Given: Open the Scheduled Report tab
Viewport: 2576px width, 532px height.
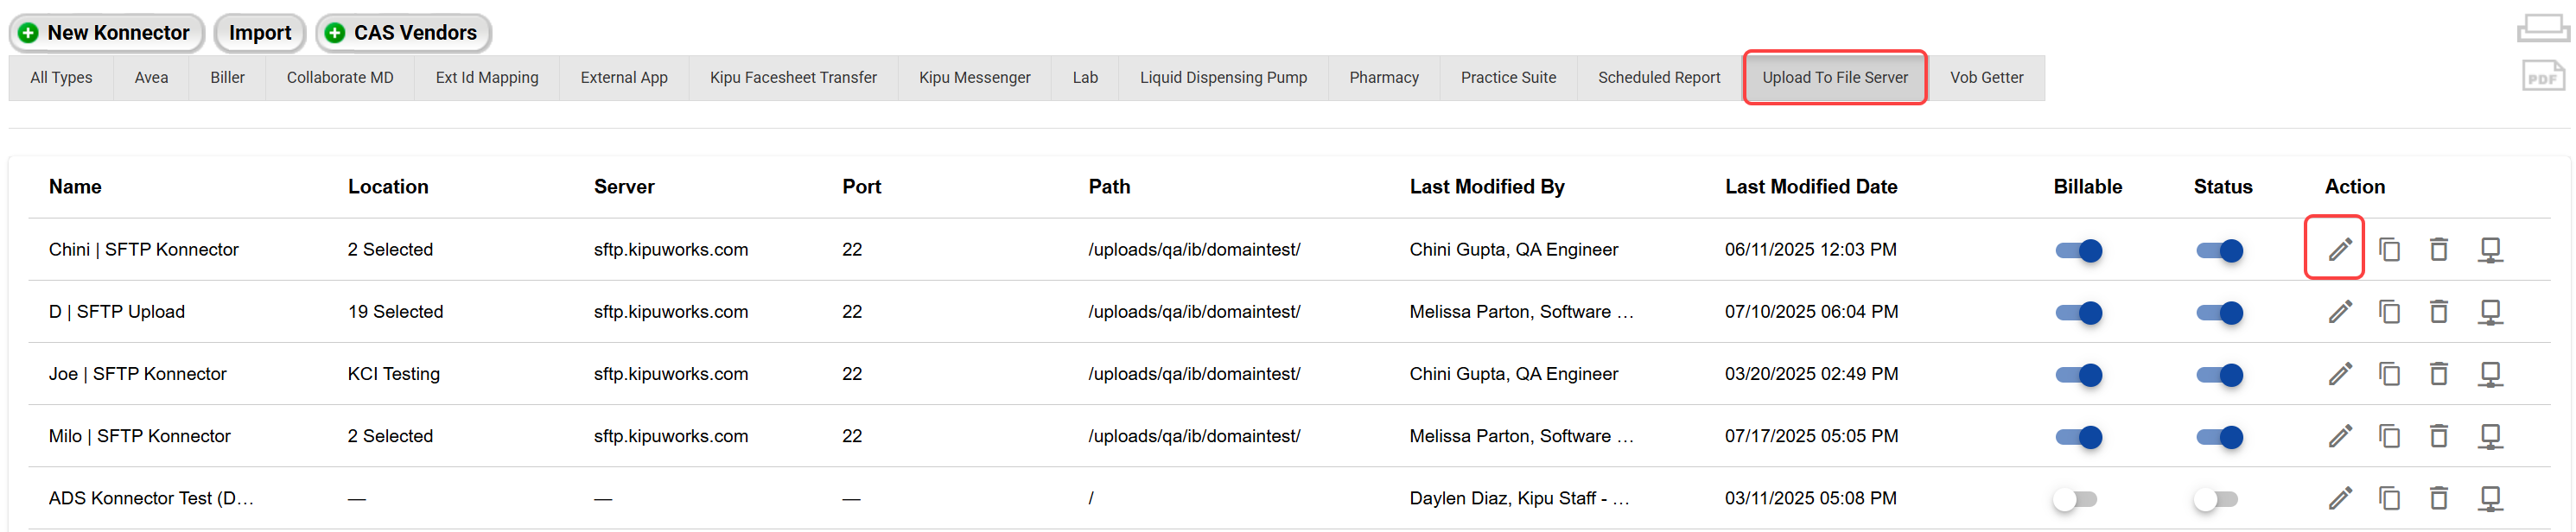Looking at the screenshot, I should (1658, 78).
